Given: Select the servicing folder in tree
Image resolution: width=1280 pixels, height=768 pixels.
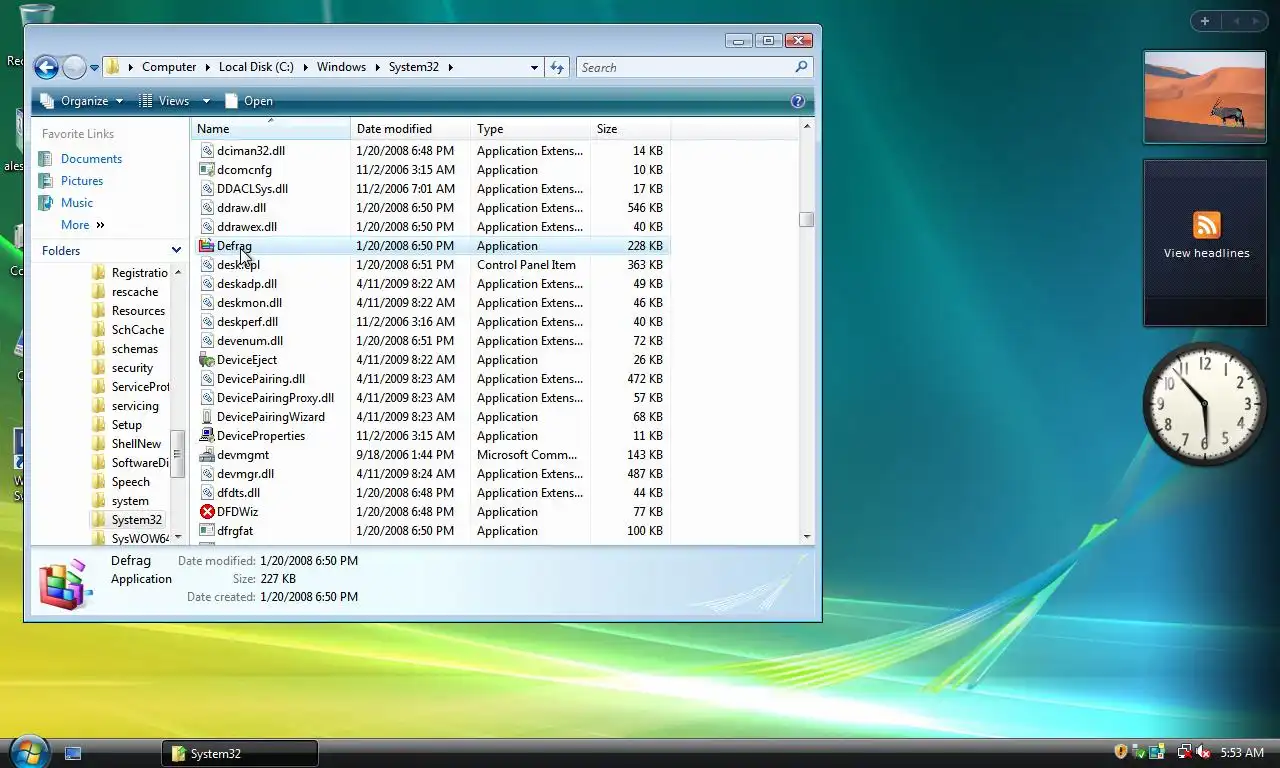Looking at the screenshot, I should click(x=135, y=406).
